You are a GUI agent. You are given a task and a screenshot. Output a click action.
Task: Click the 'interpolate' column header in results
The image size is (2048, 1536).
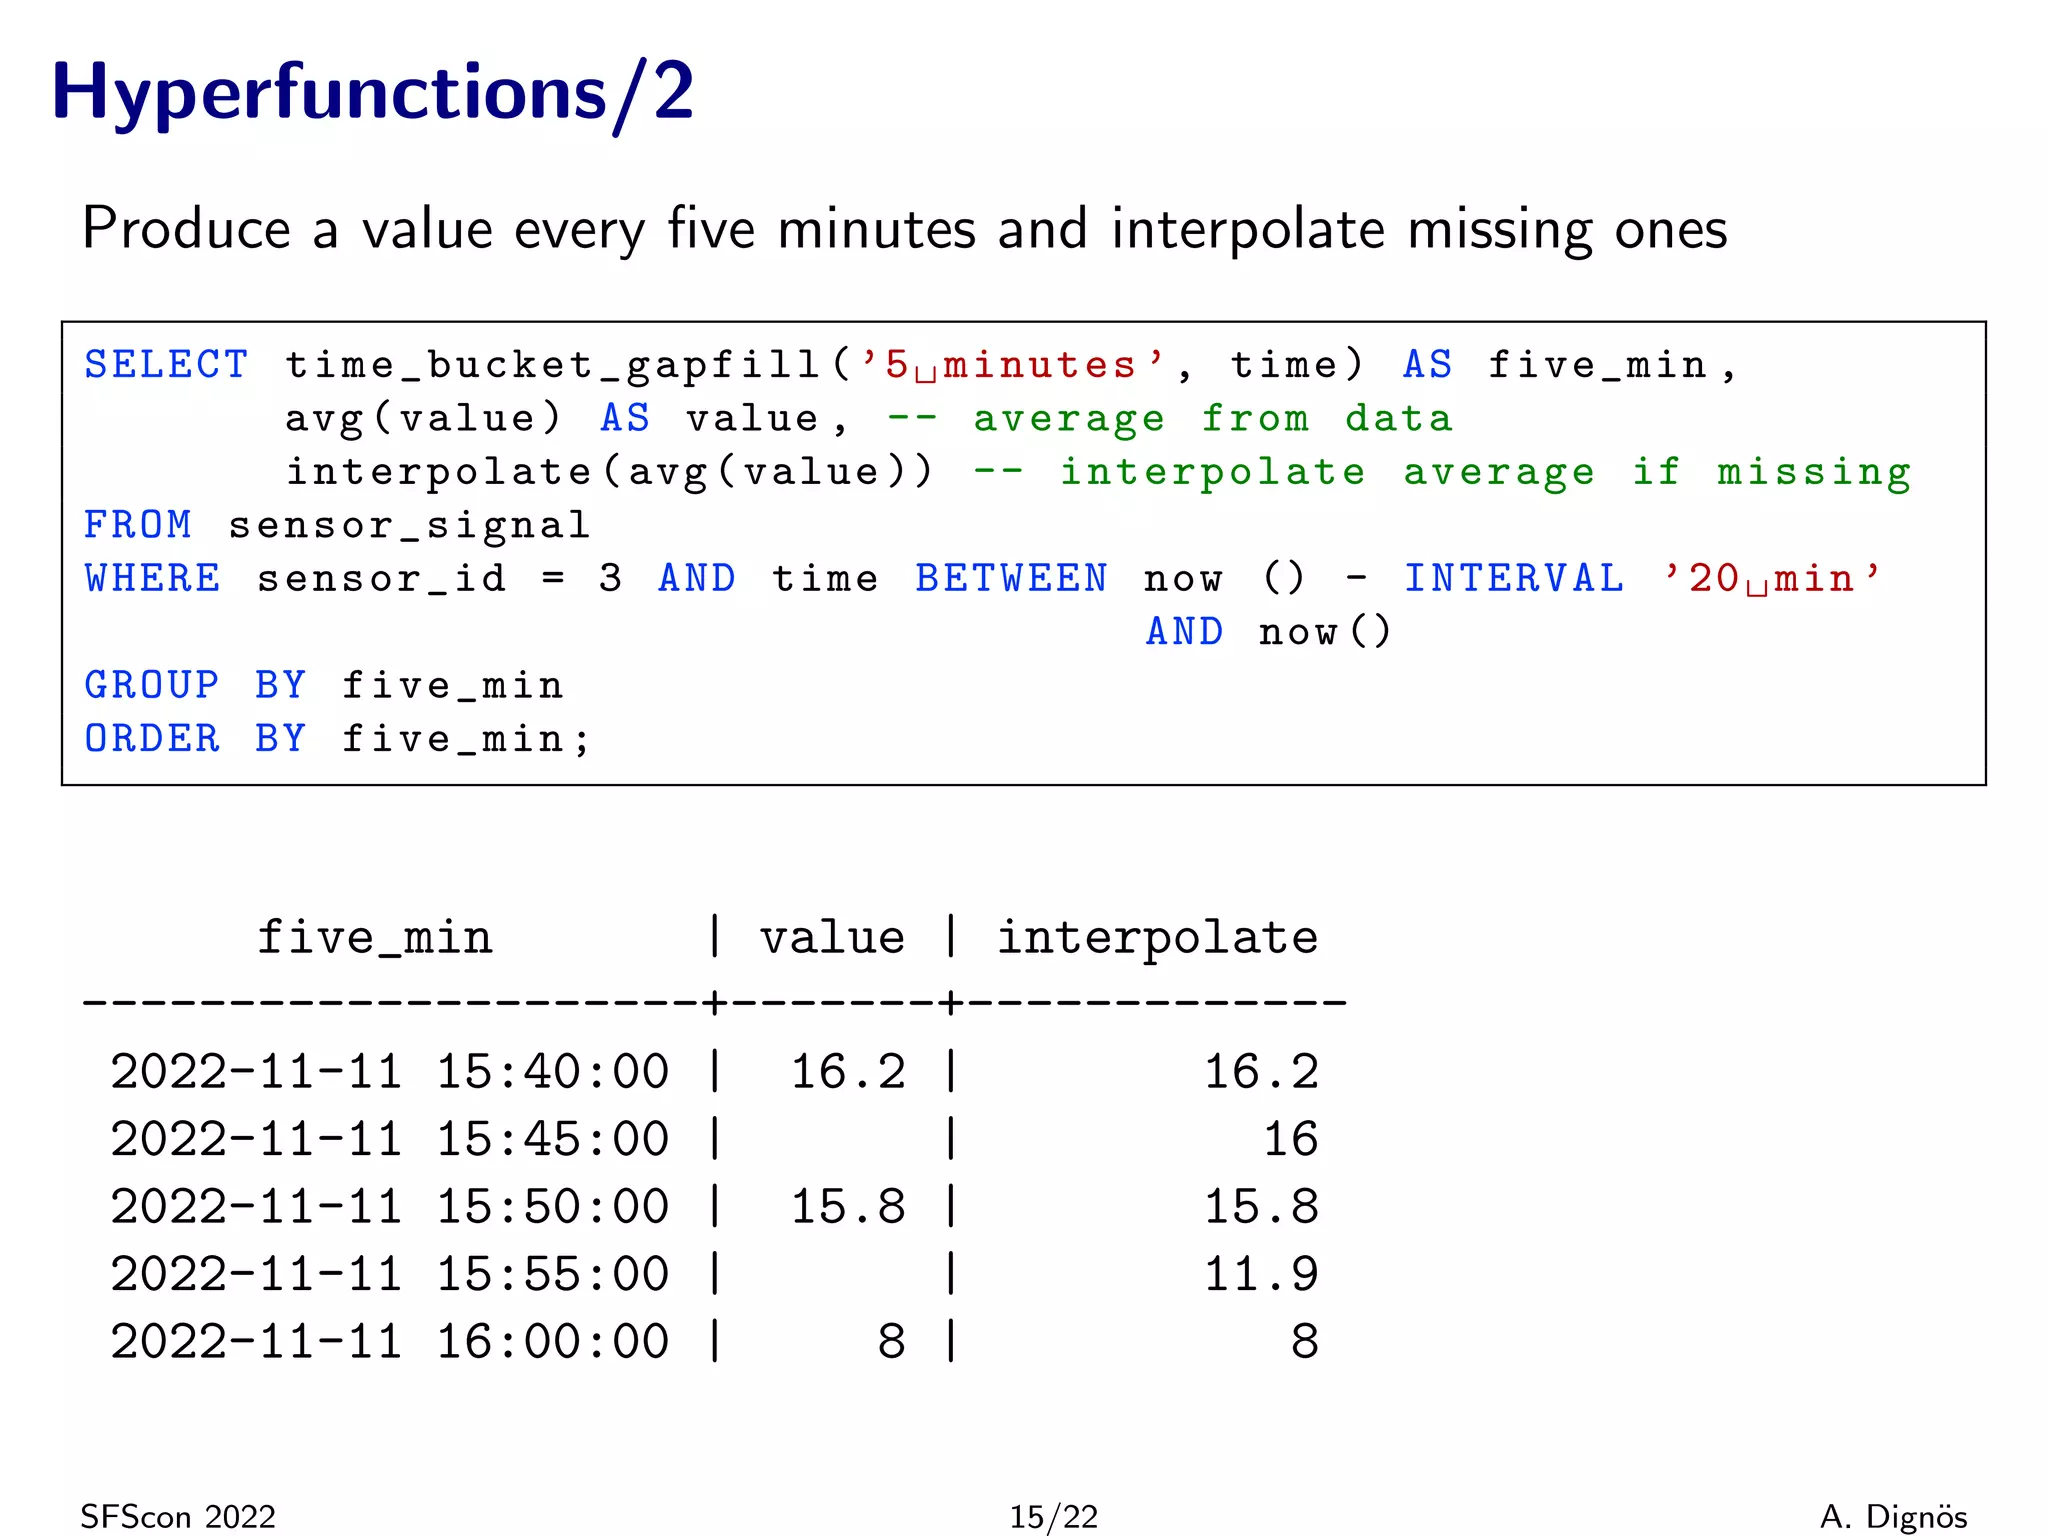coord(1158,938)
